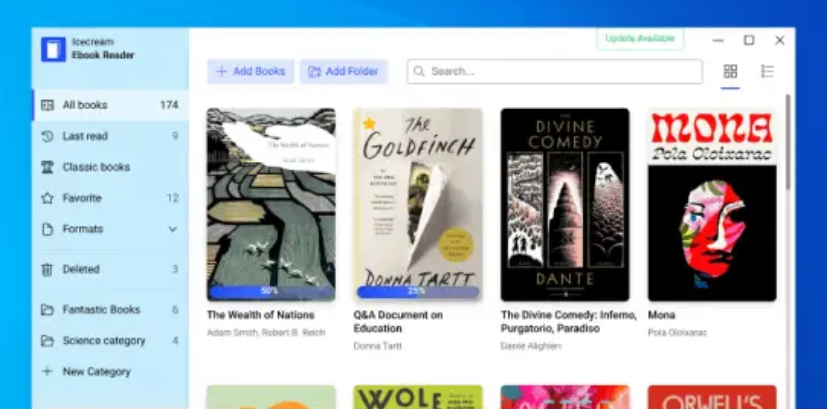Click the All books library icon
This screenshot has width=827, height=409.
click(47, 105)
